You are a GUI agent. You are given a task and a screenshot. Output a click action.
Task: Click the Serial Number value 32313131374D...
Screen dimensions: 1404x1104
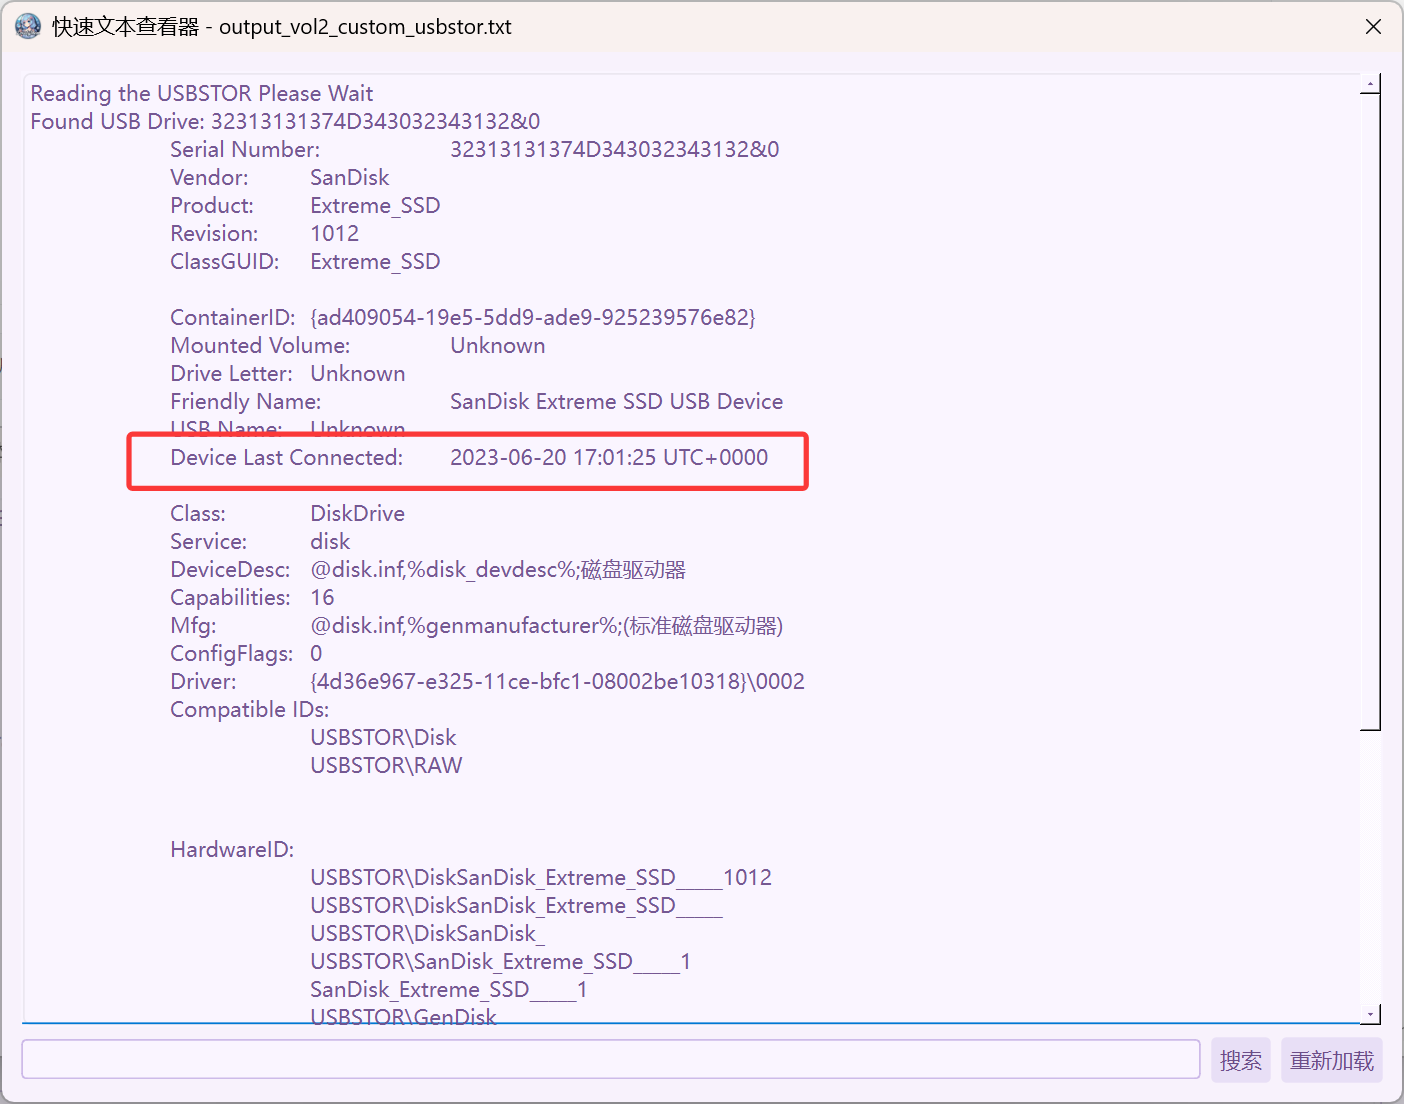point(615,149)
